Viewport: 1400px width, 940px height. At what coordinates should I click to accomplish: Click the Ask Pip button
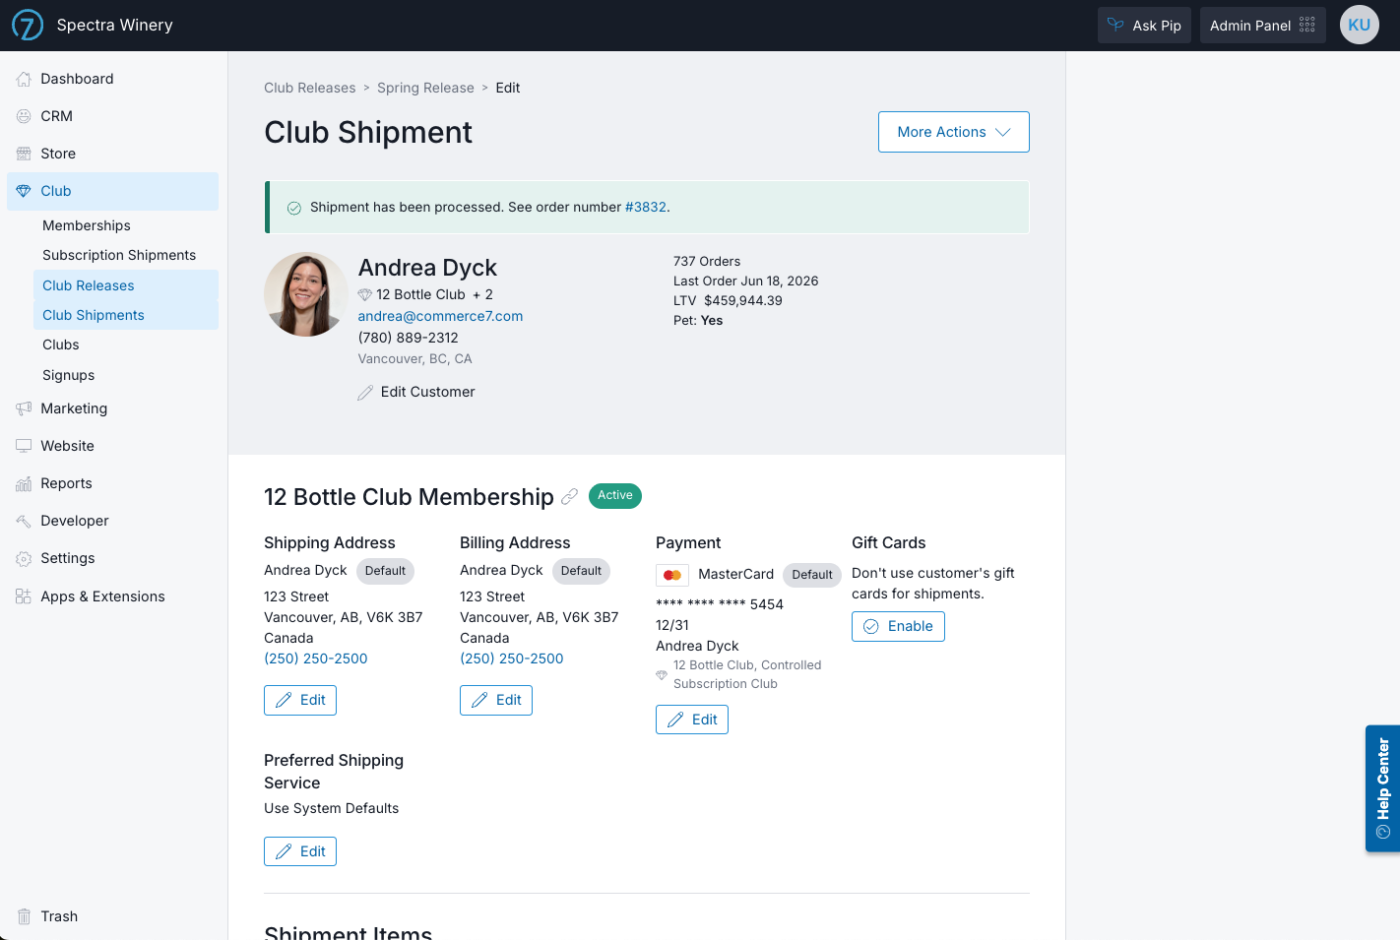1145,25
